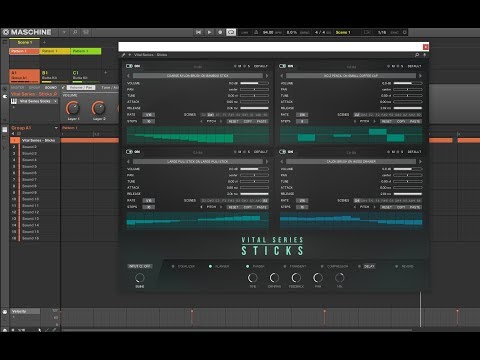The image size is (480, 360).
Task: Open plug-in header search magnifier icon
Action: tap(417, 55)
